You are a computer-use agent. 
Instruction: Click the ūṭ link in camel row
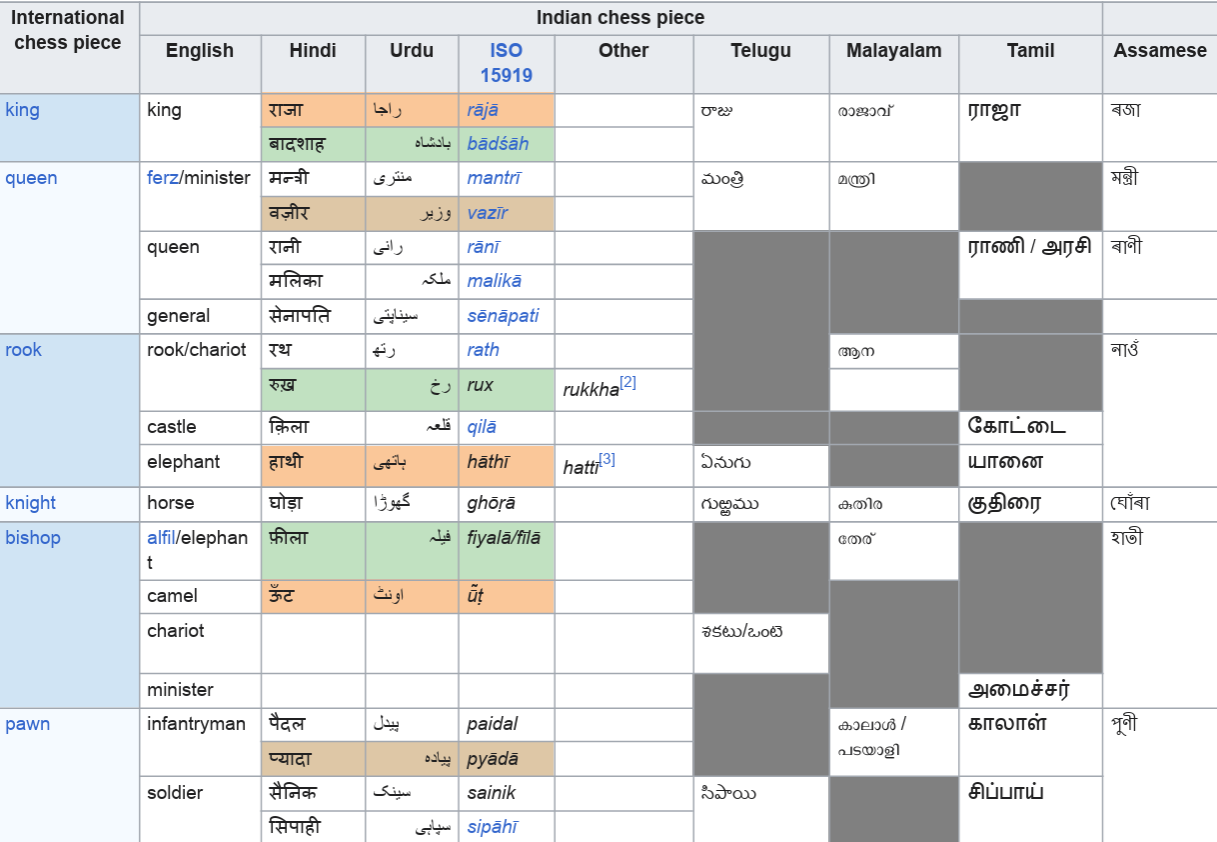point(476,596)
